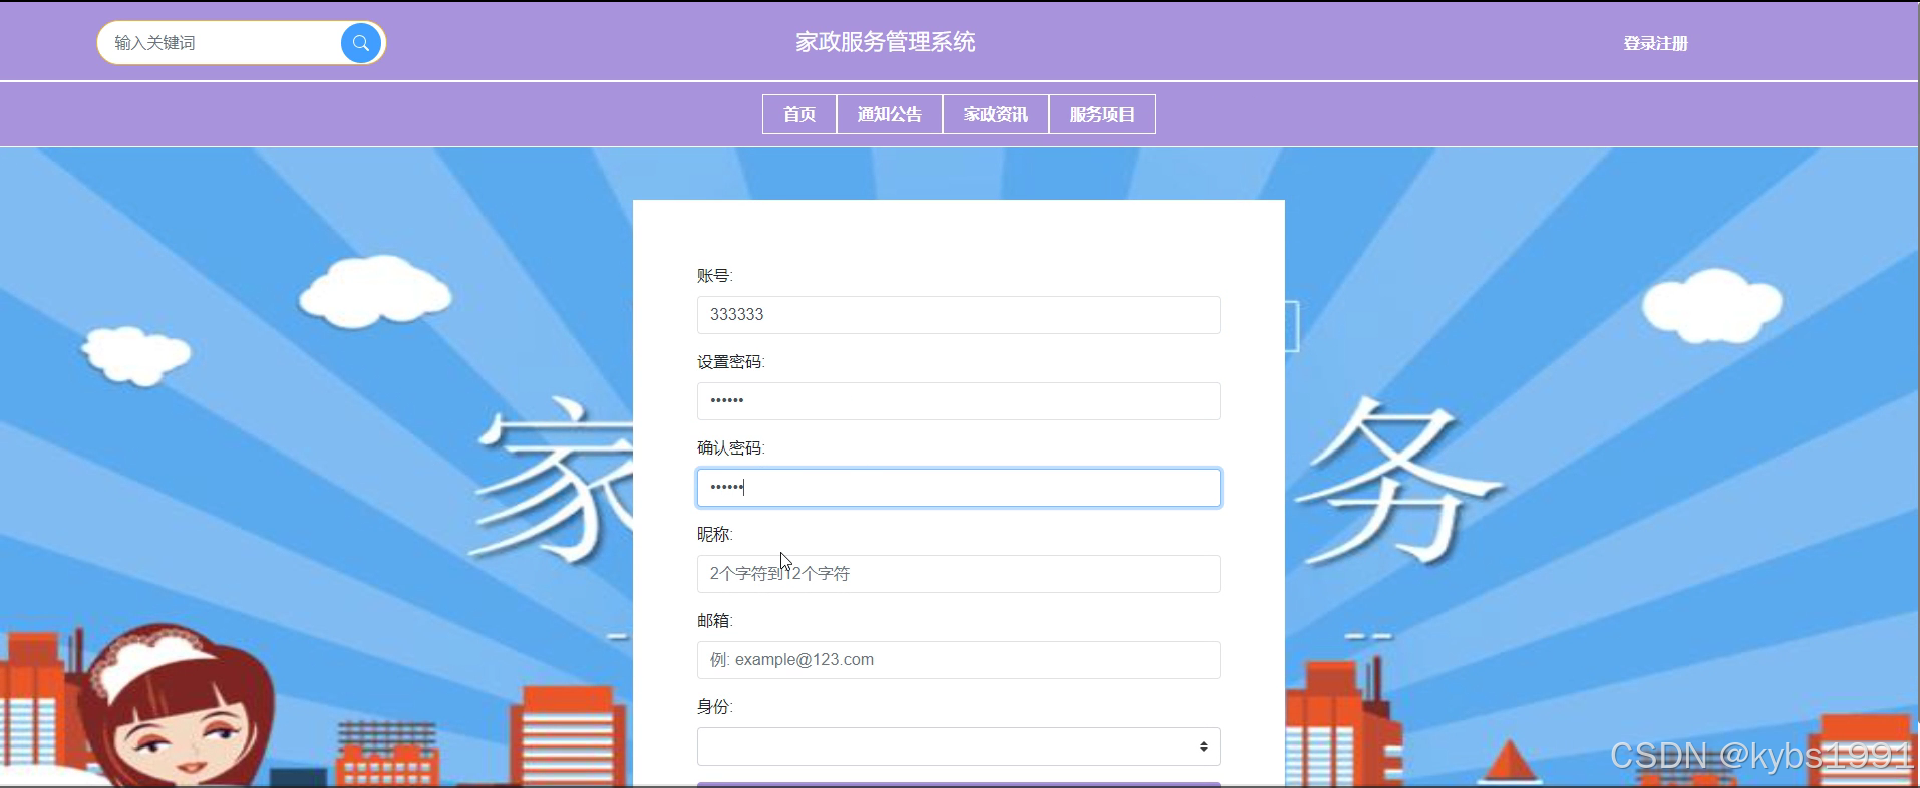Click the 昵称 label text

715,535
